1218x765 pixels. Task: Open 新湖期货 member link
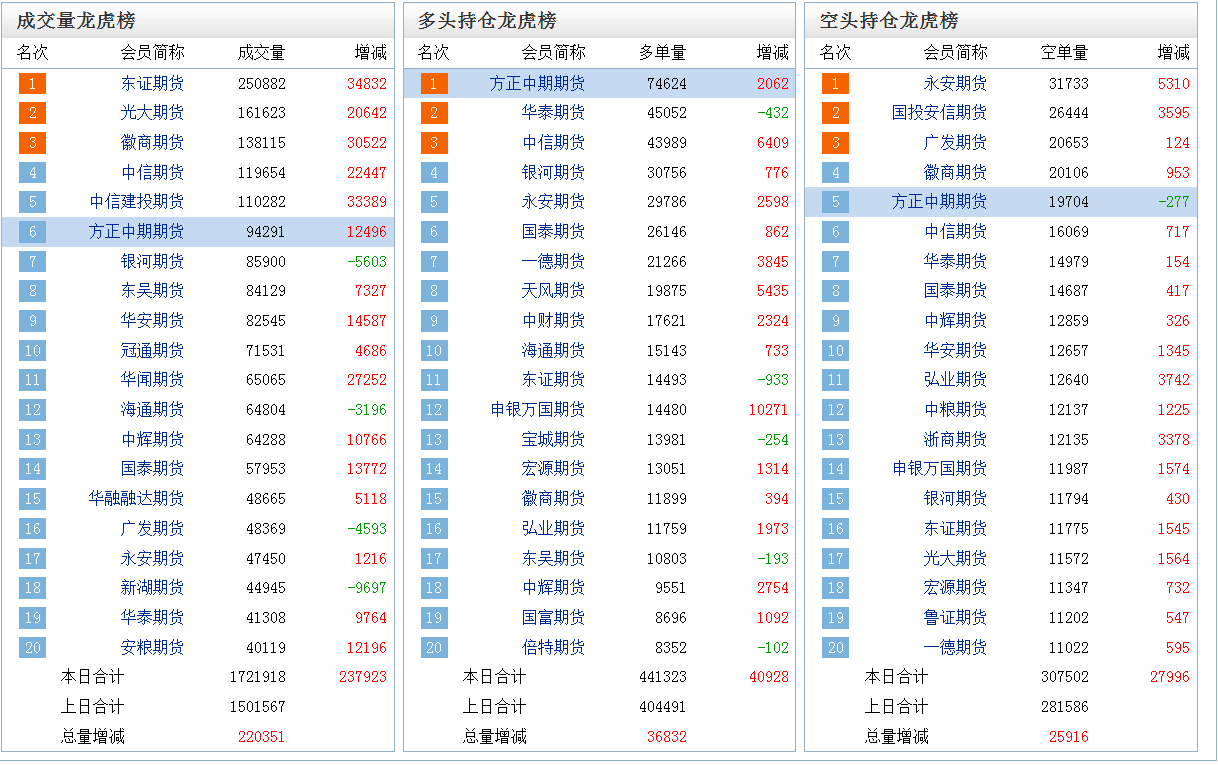[153, 588]
